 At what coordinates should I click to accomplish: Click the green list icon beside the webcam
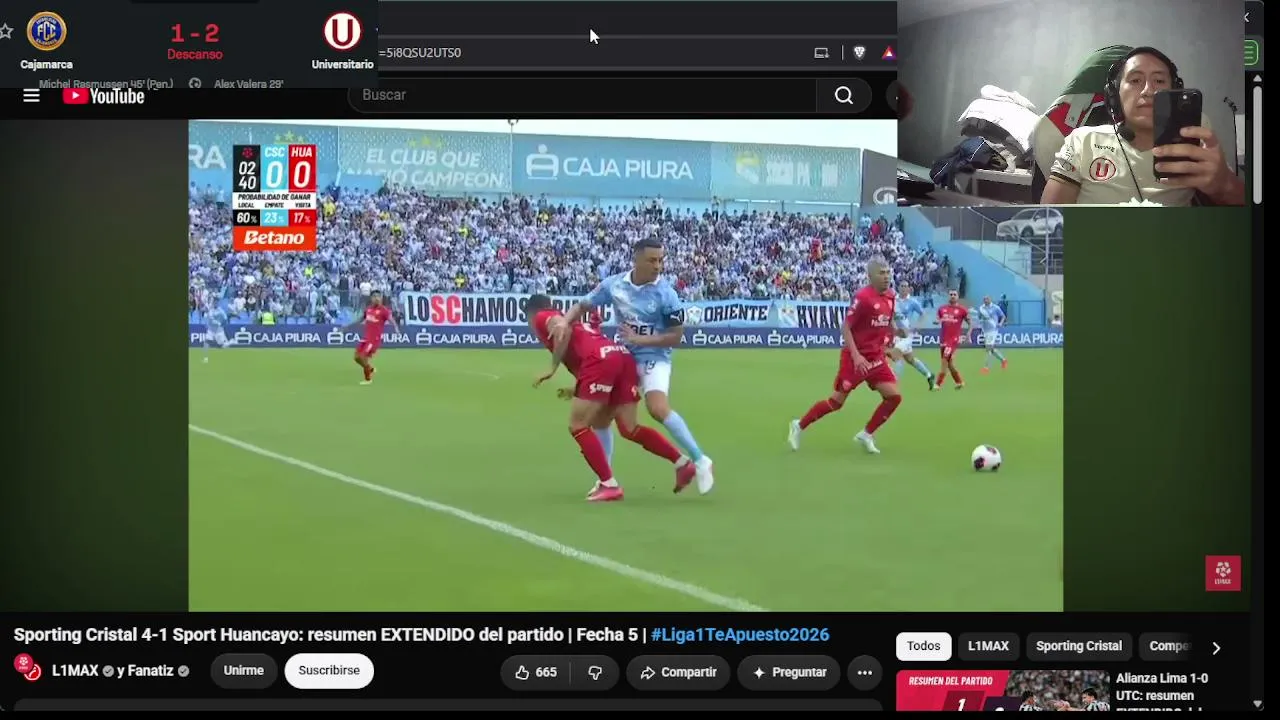tap(1251, 52)
